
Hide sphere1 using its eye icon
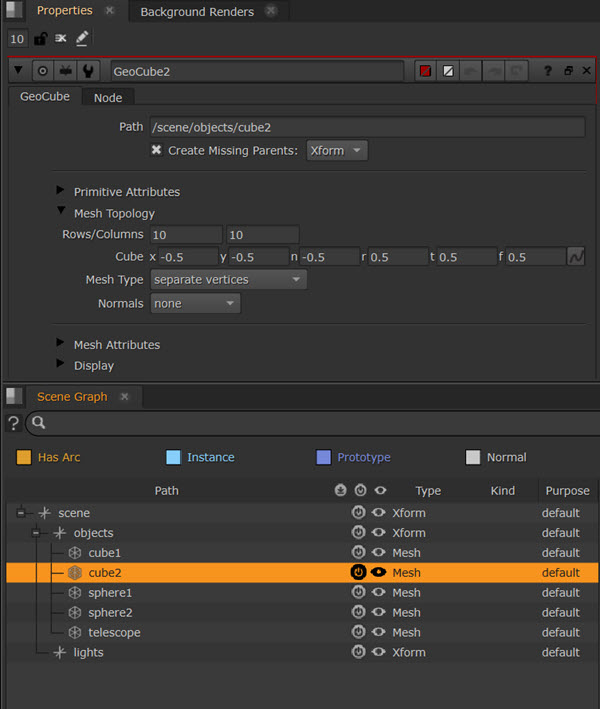pyautogui.click(x=379, y=593)
